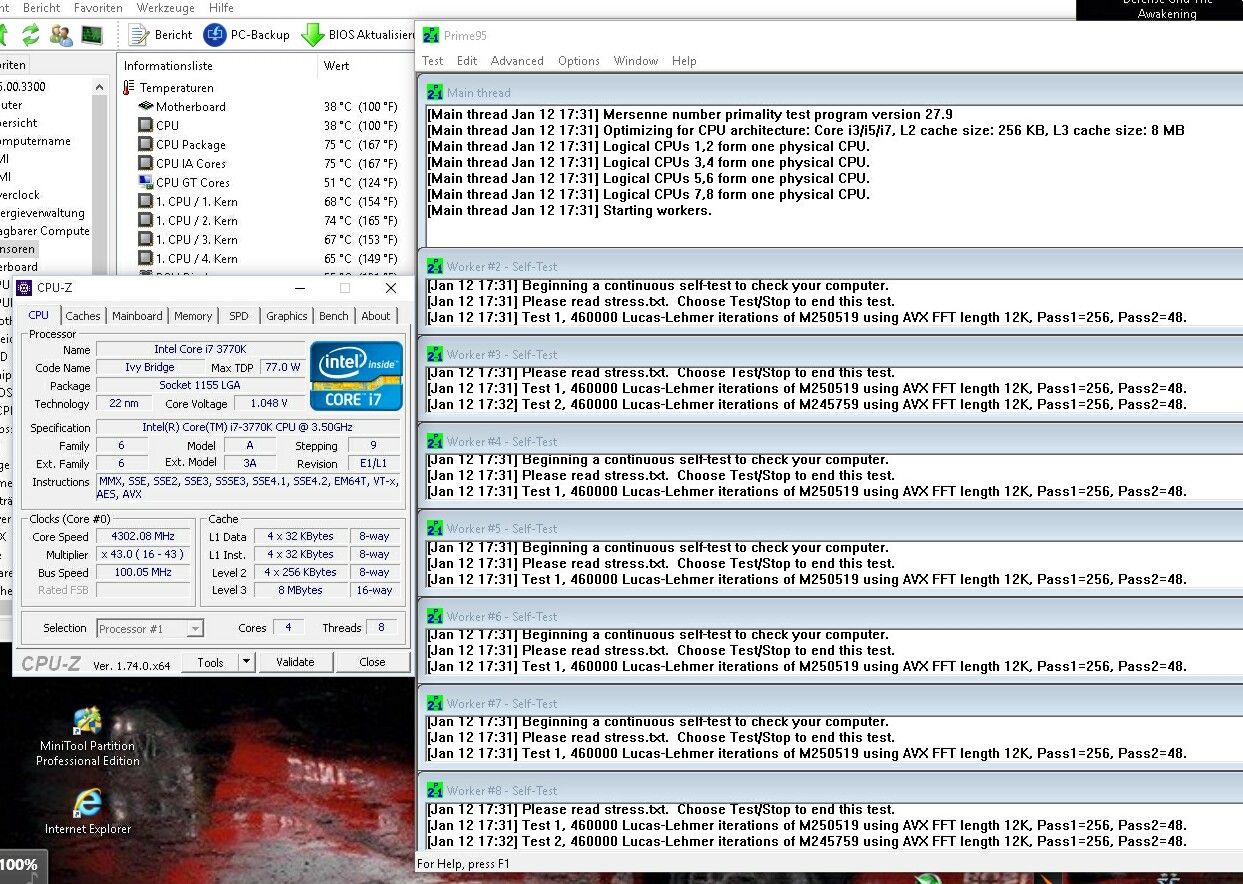Image resolution: width=1243 pixels, height=884 pixels.
Task: Click the CPU GT Cores monitor icon
Action: 145,183
